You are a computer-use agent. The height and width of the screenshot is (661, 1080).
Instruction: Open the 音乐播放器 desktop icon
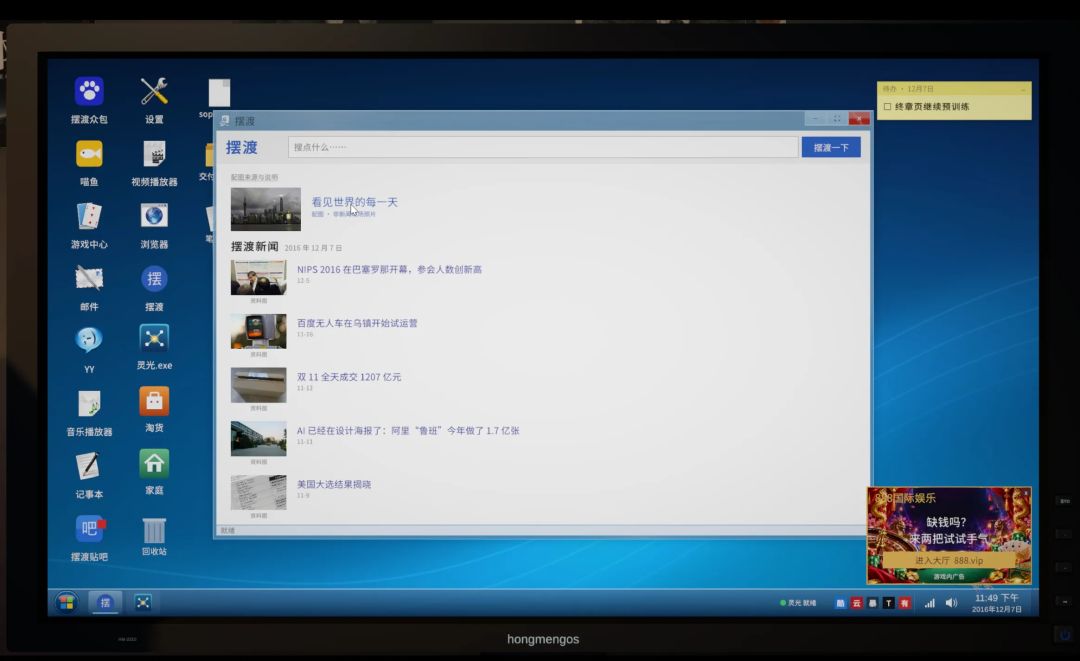coord(89,404)
